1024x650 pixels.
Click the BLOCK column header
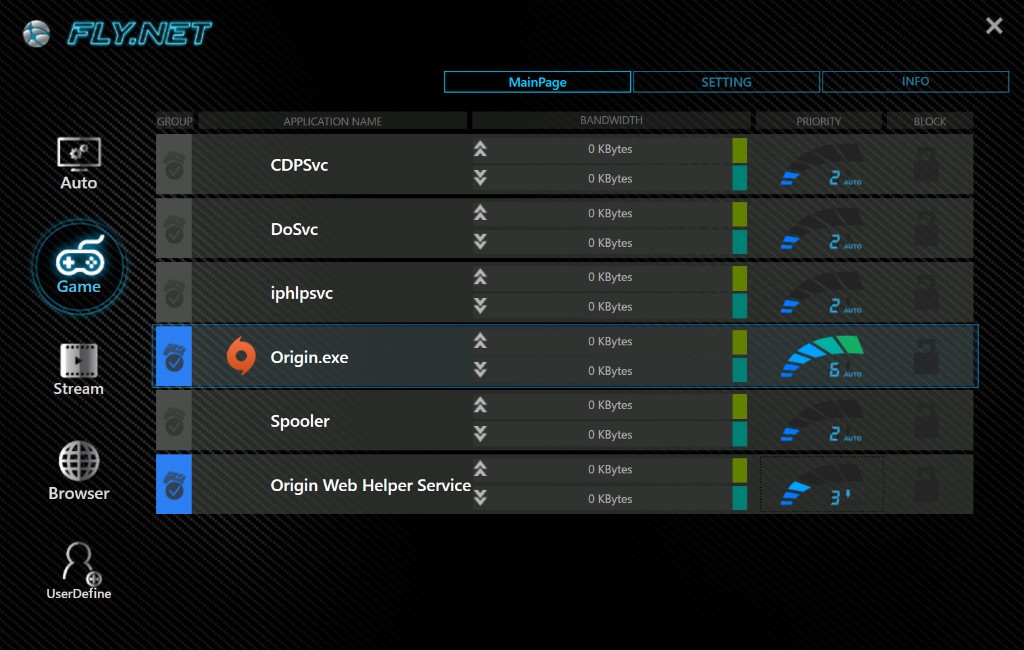click(929, 121)
